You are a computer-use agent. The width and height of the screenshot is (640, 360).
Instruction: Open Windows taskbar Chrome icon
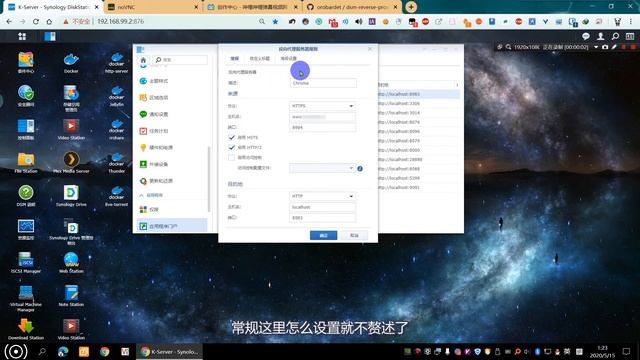tap(104, 351)
